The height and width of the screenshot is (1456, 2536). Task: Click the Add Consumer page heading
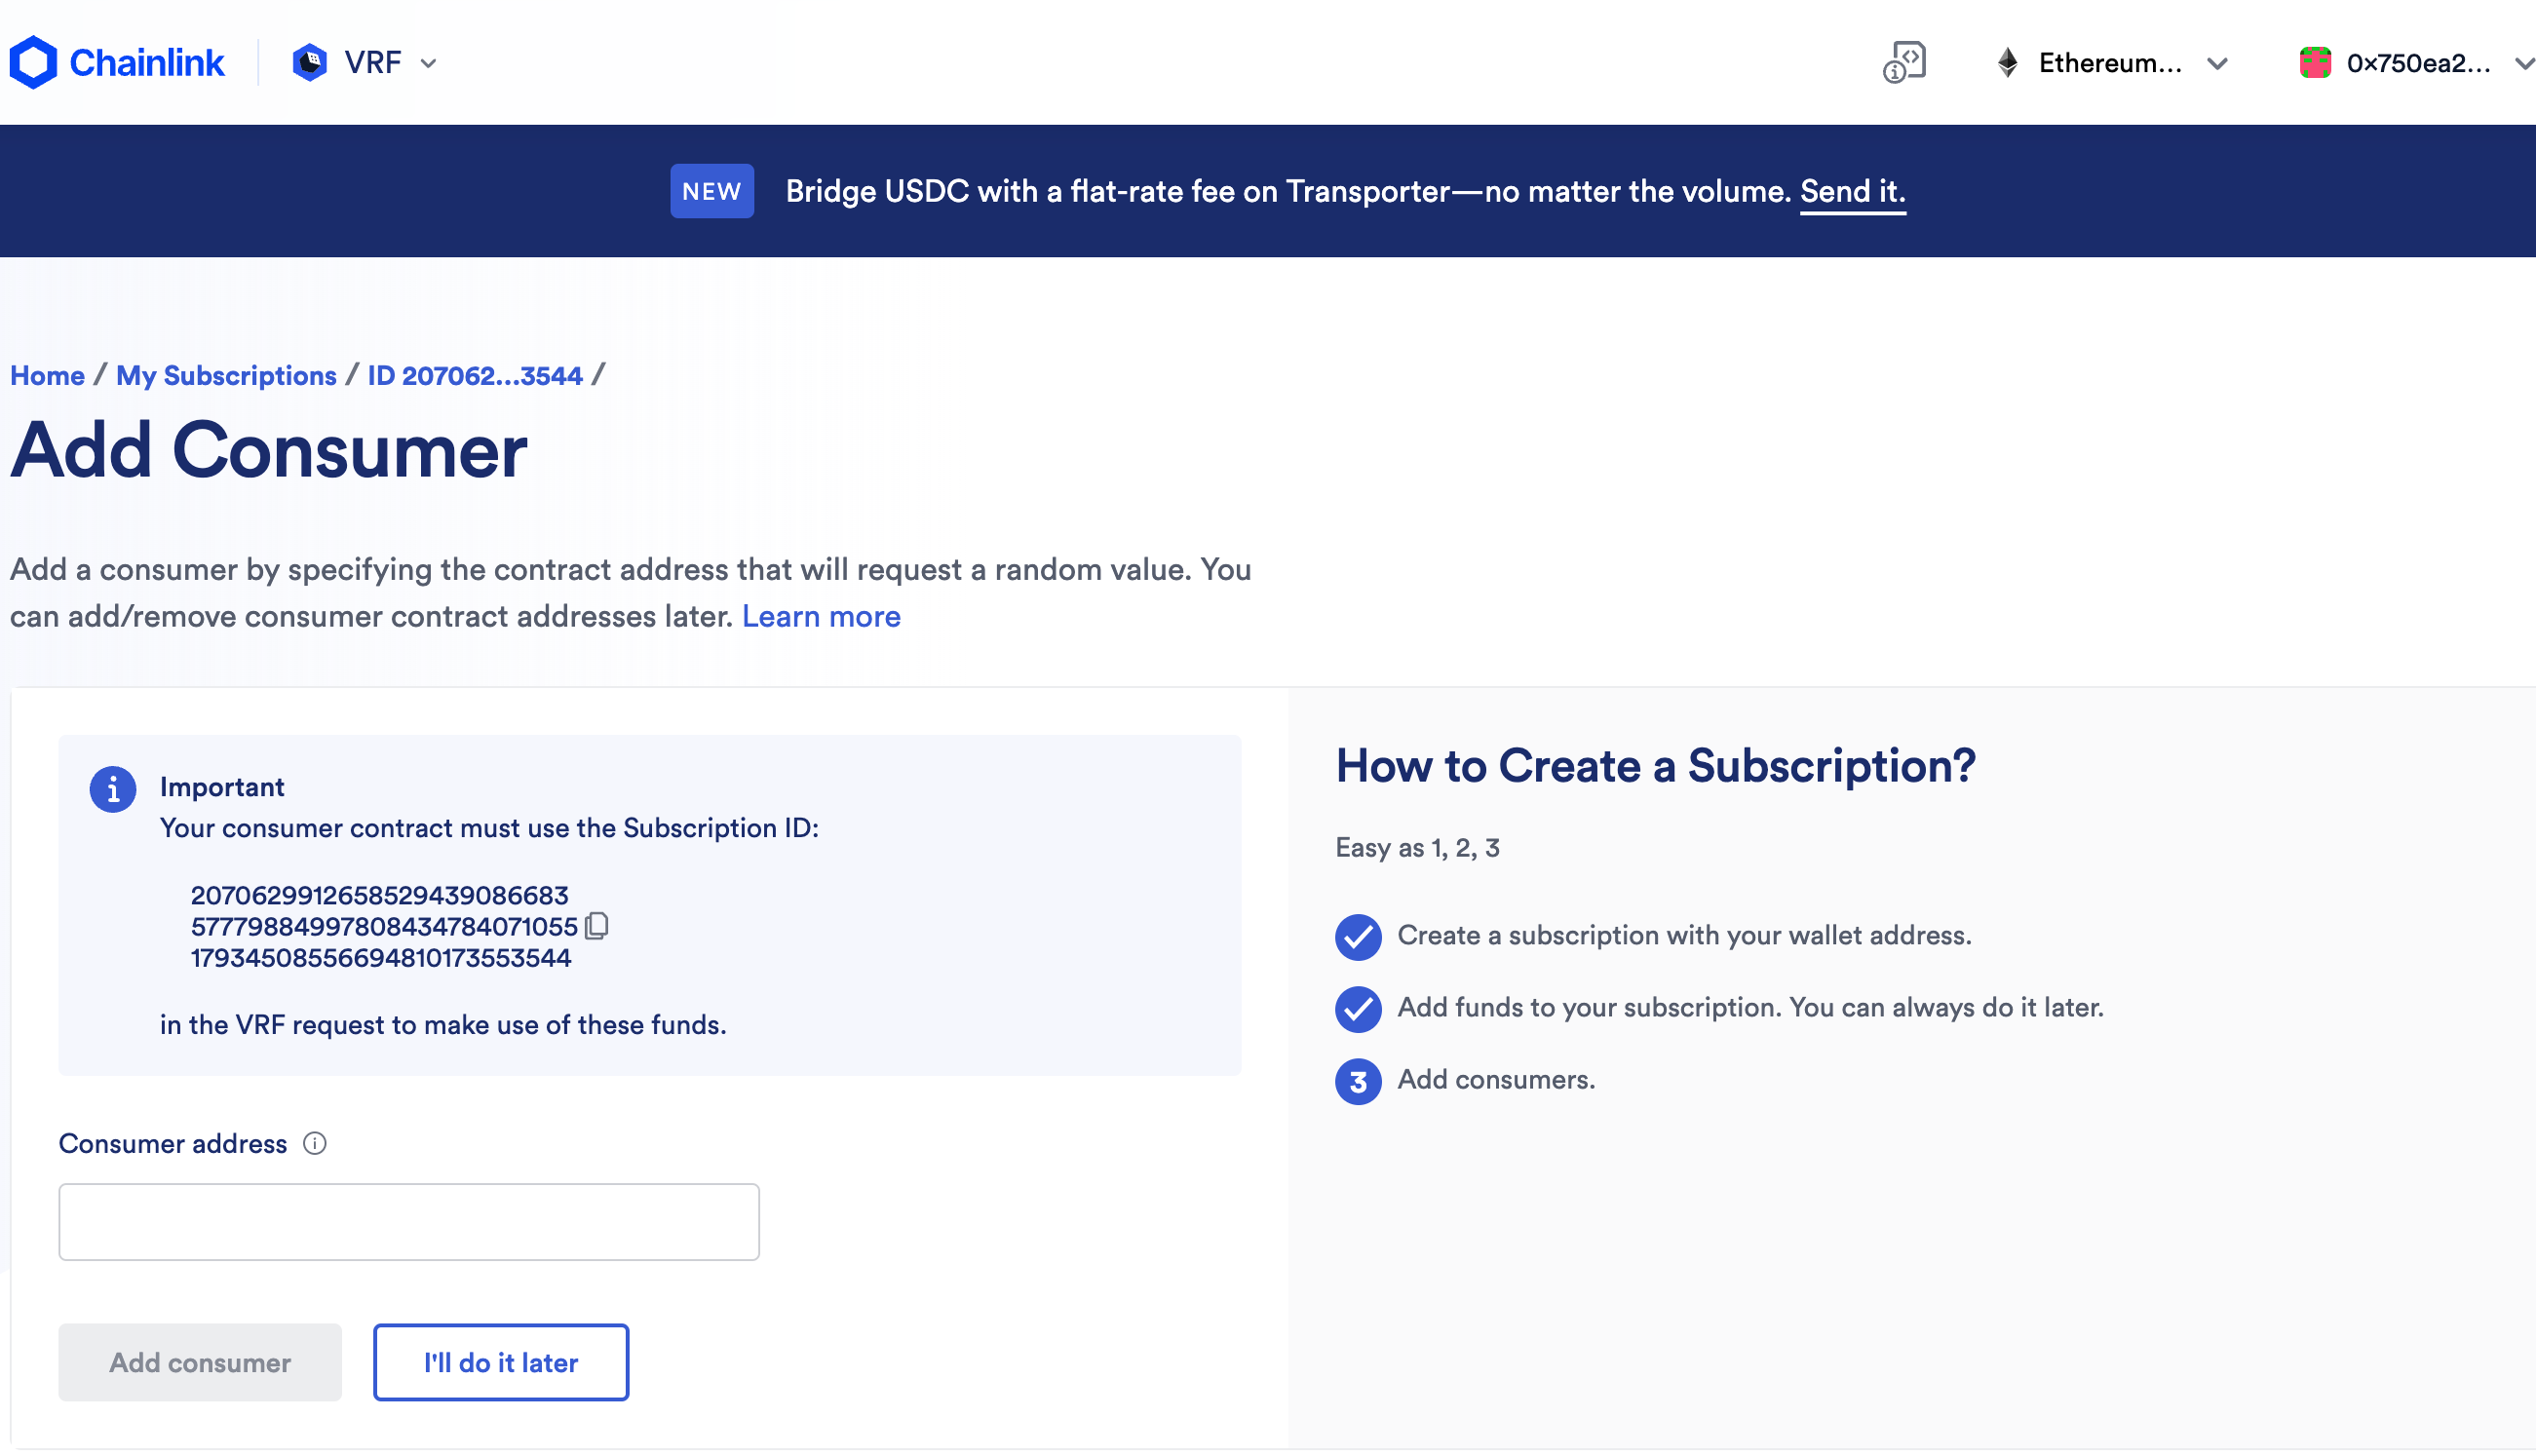268,450
